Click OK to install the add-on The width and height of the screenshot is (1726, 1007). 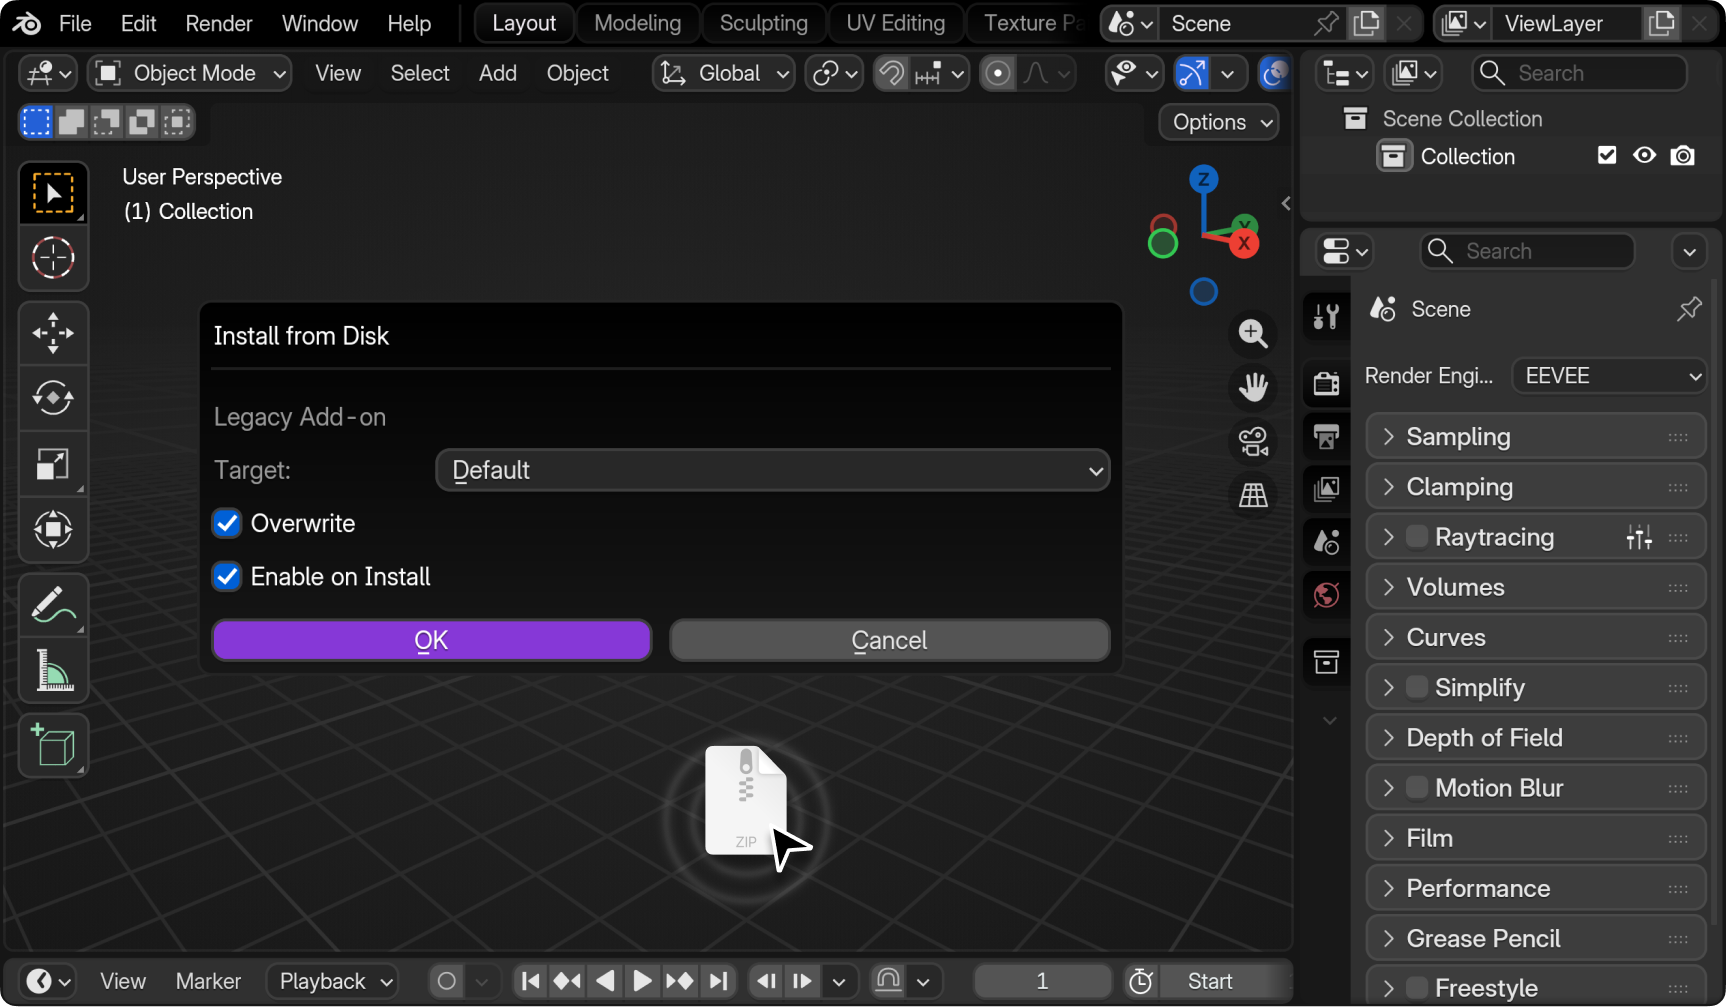pyautogui.click(x=431, y=640)
